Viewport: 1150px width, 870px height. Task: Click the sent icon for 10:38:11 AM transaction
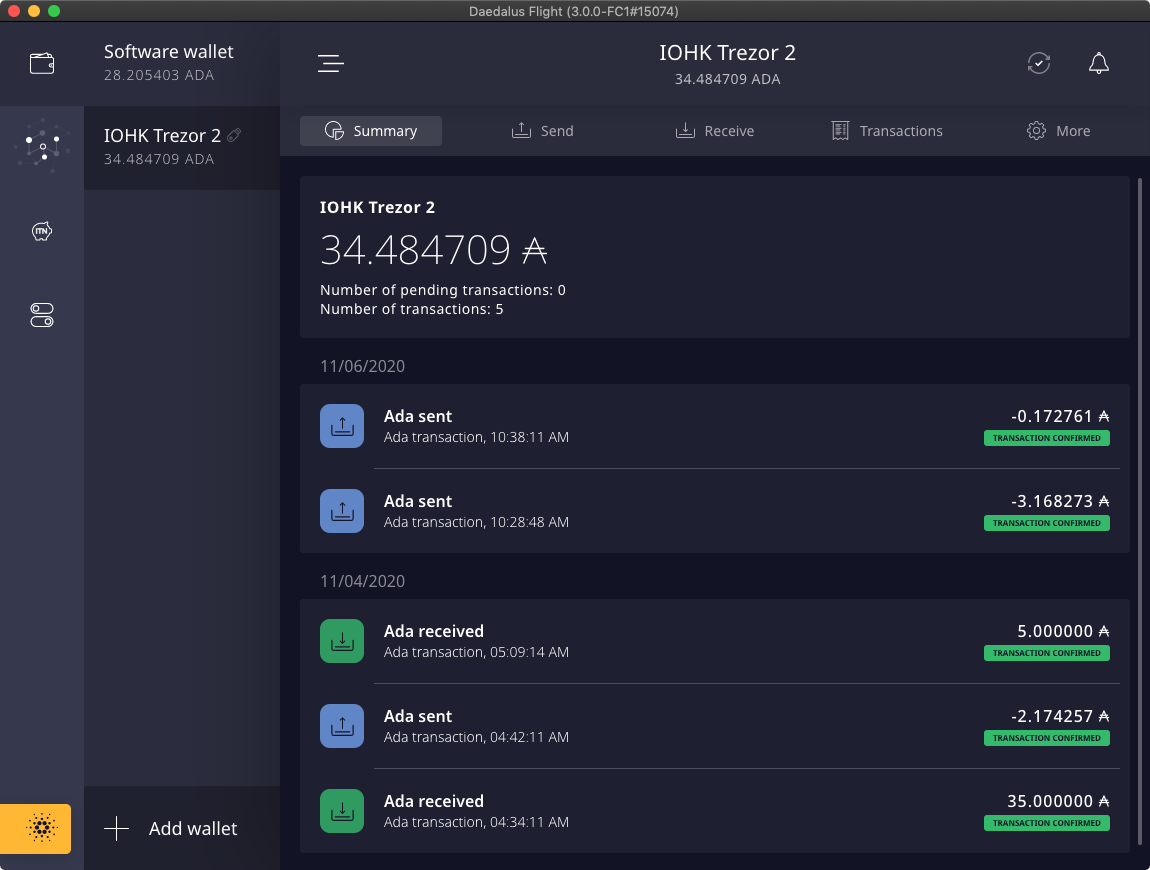(x=342, y=426)
